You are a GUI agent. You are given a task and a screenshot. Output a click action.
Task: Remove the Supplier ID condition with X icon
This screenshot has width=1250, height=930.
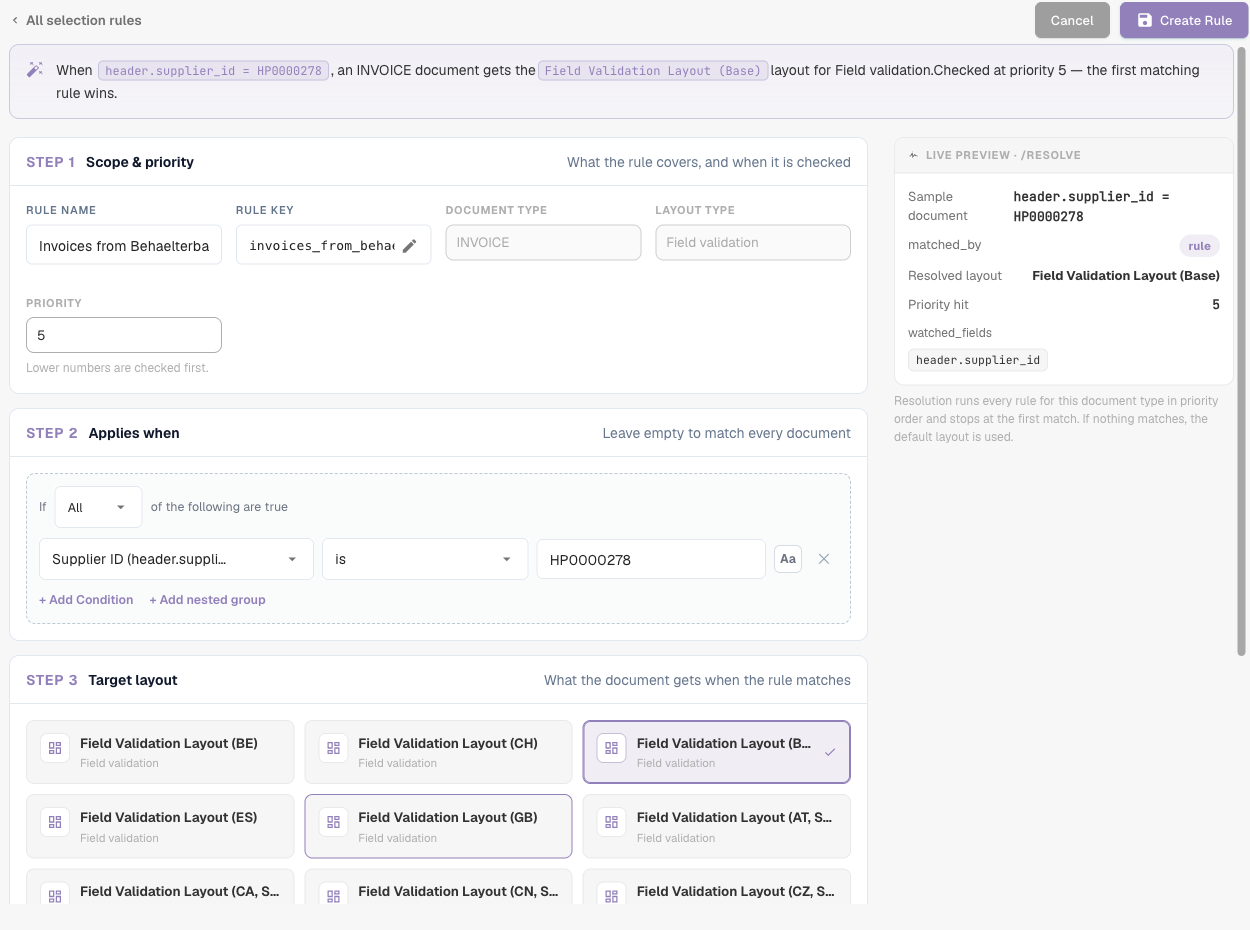[824, 559]
